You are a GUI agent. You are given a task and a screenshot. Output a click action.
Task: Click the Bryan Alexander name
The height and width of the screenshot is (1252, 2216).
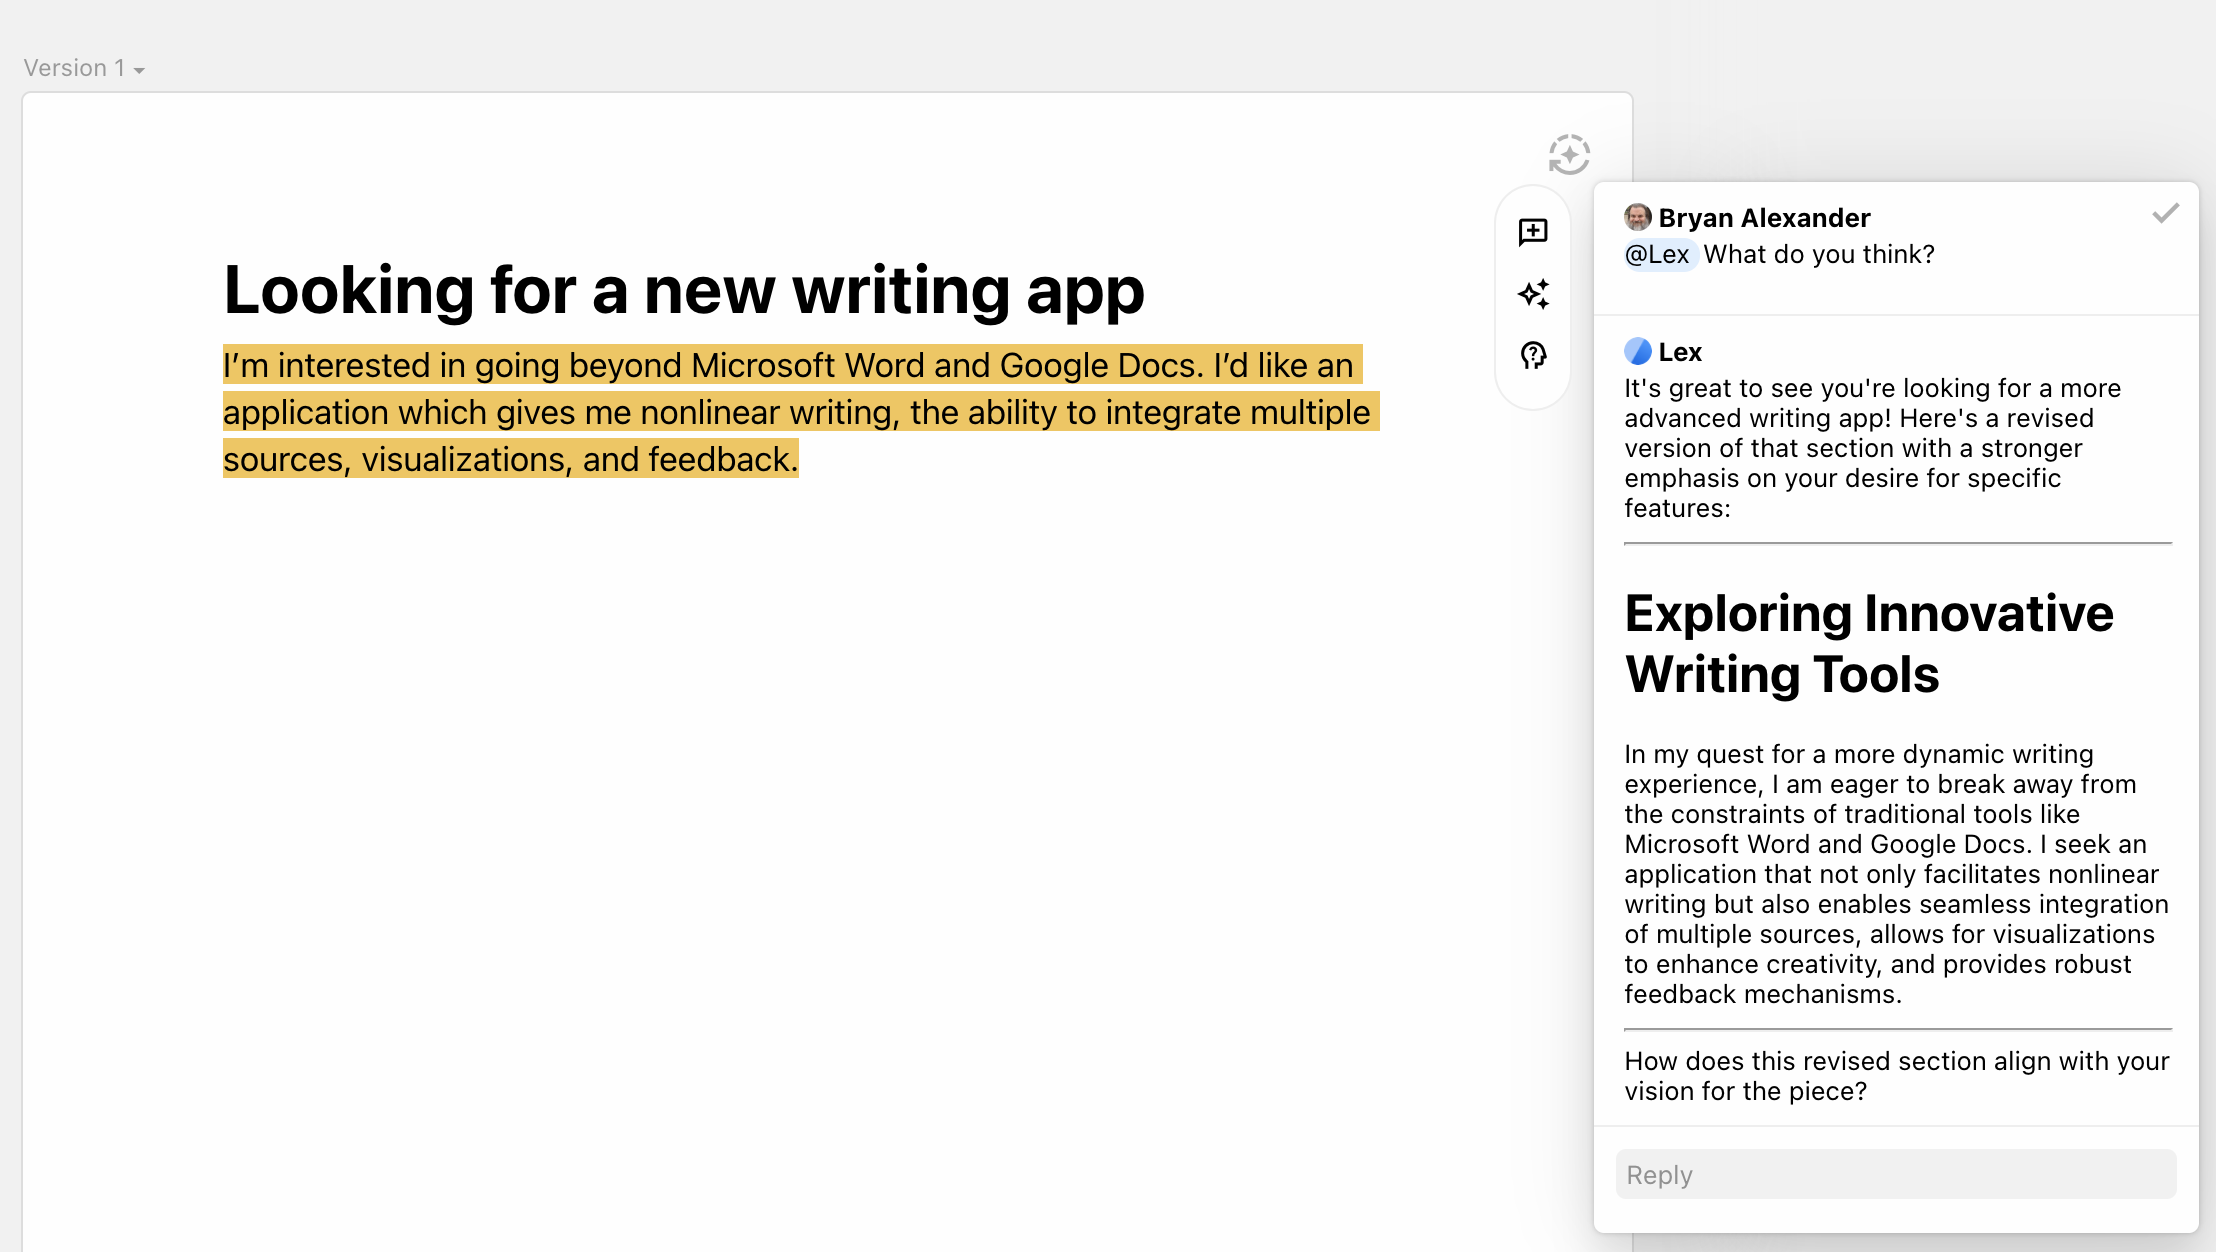[x=1764, y=217]
